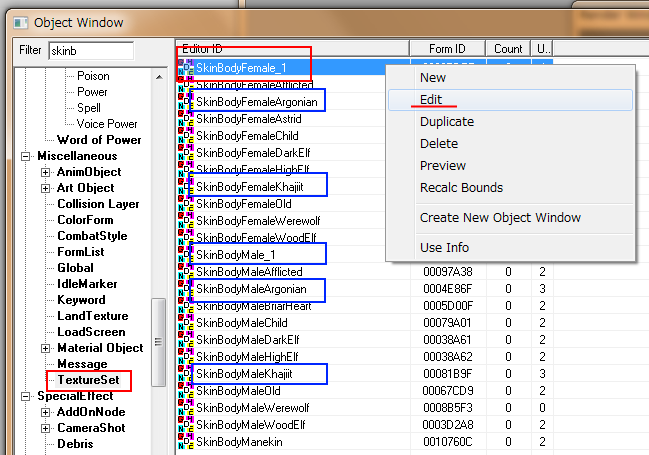Collapse the SpecialEffect tree category

26,396
